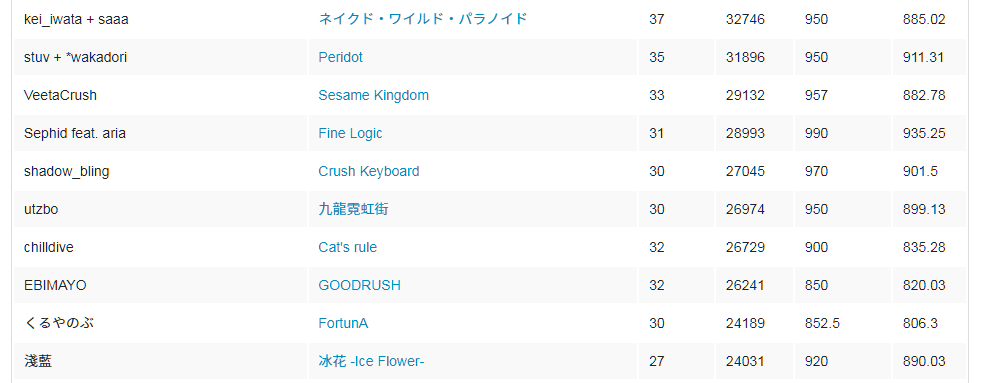Select the くるやのぶ artist cell
Image resolution: width=989 pixels, height=383 pixels.
pyautogui.click(x=160, y=323)
